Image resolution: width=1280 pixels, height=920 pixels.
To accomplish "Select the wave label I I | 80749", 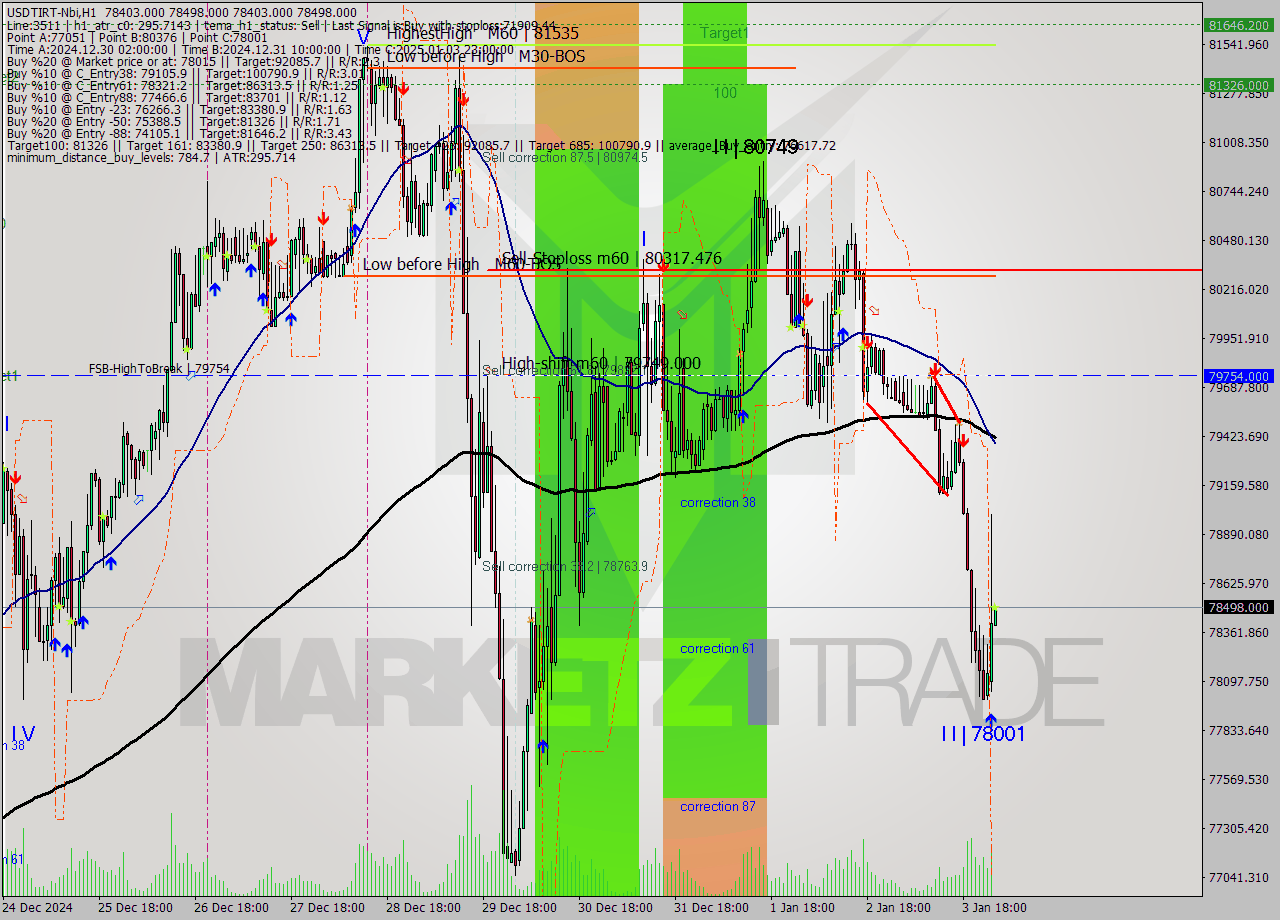I will (x=756, y=147).
